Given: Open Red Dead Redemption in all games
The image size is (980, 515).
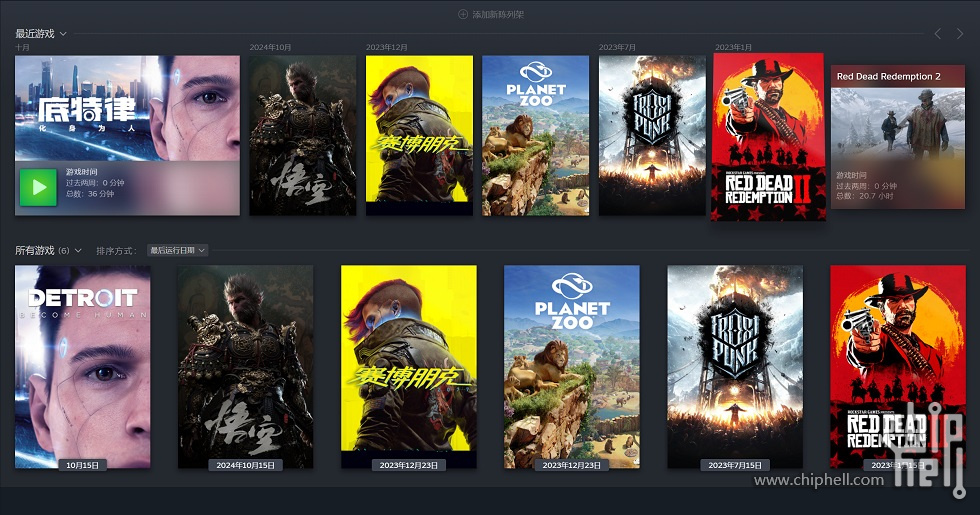Looking at the screenshot, I should click(898, 367).
